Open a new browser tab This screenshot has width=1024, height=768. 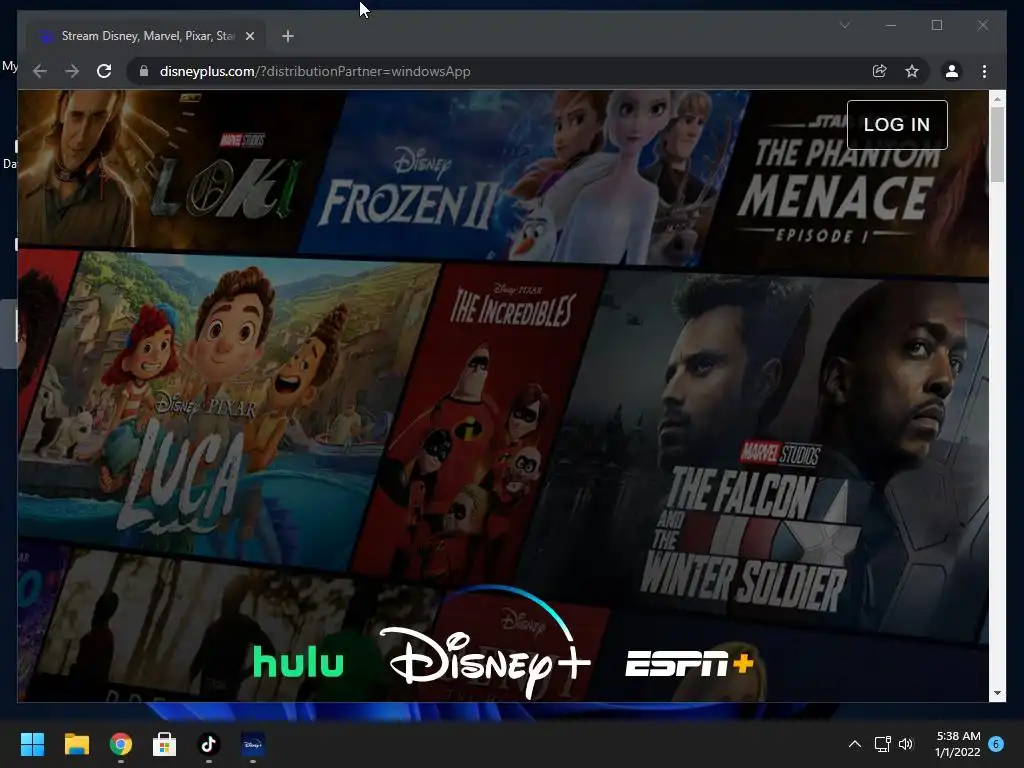point(288,36)
